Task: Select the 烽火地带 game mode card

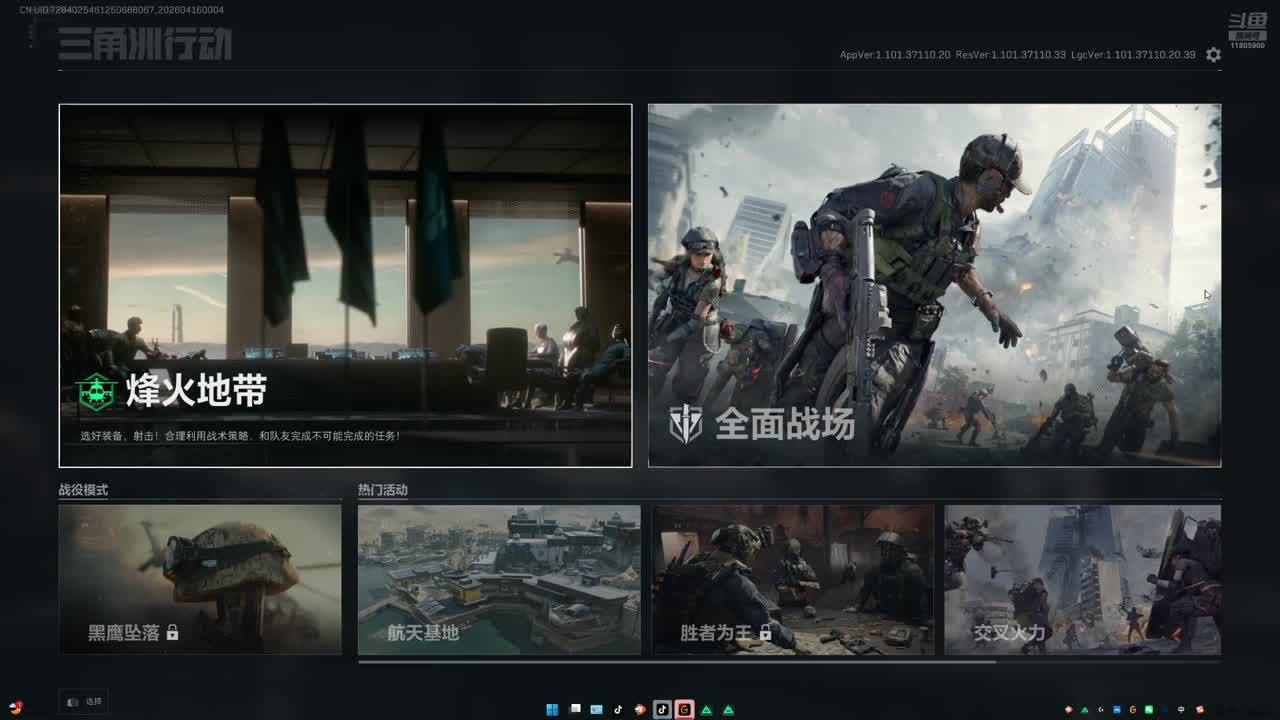Action: coord(345,285)
